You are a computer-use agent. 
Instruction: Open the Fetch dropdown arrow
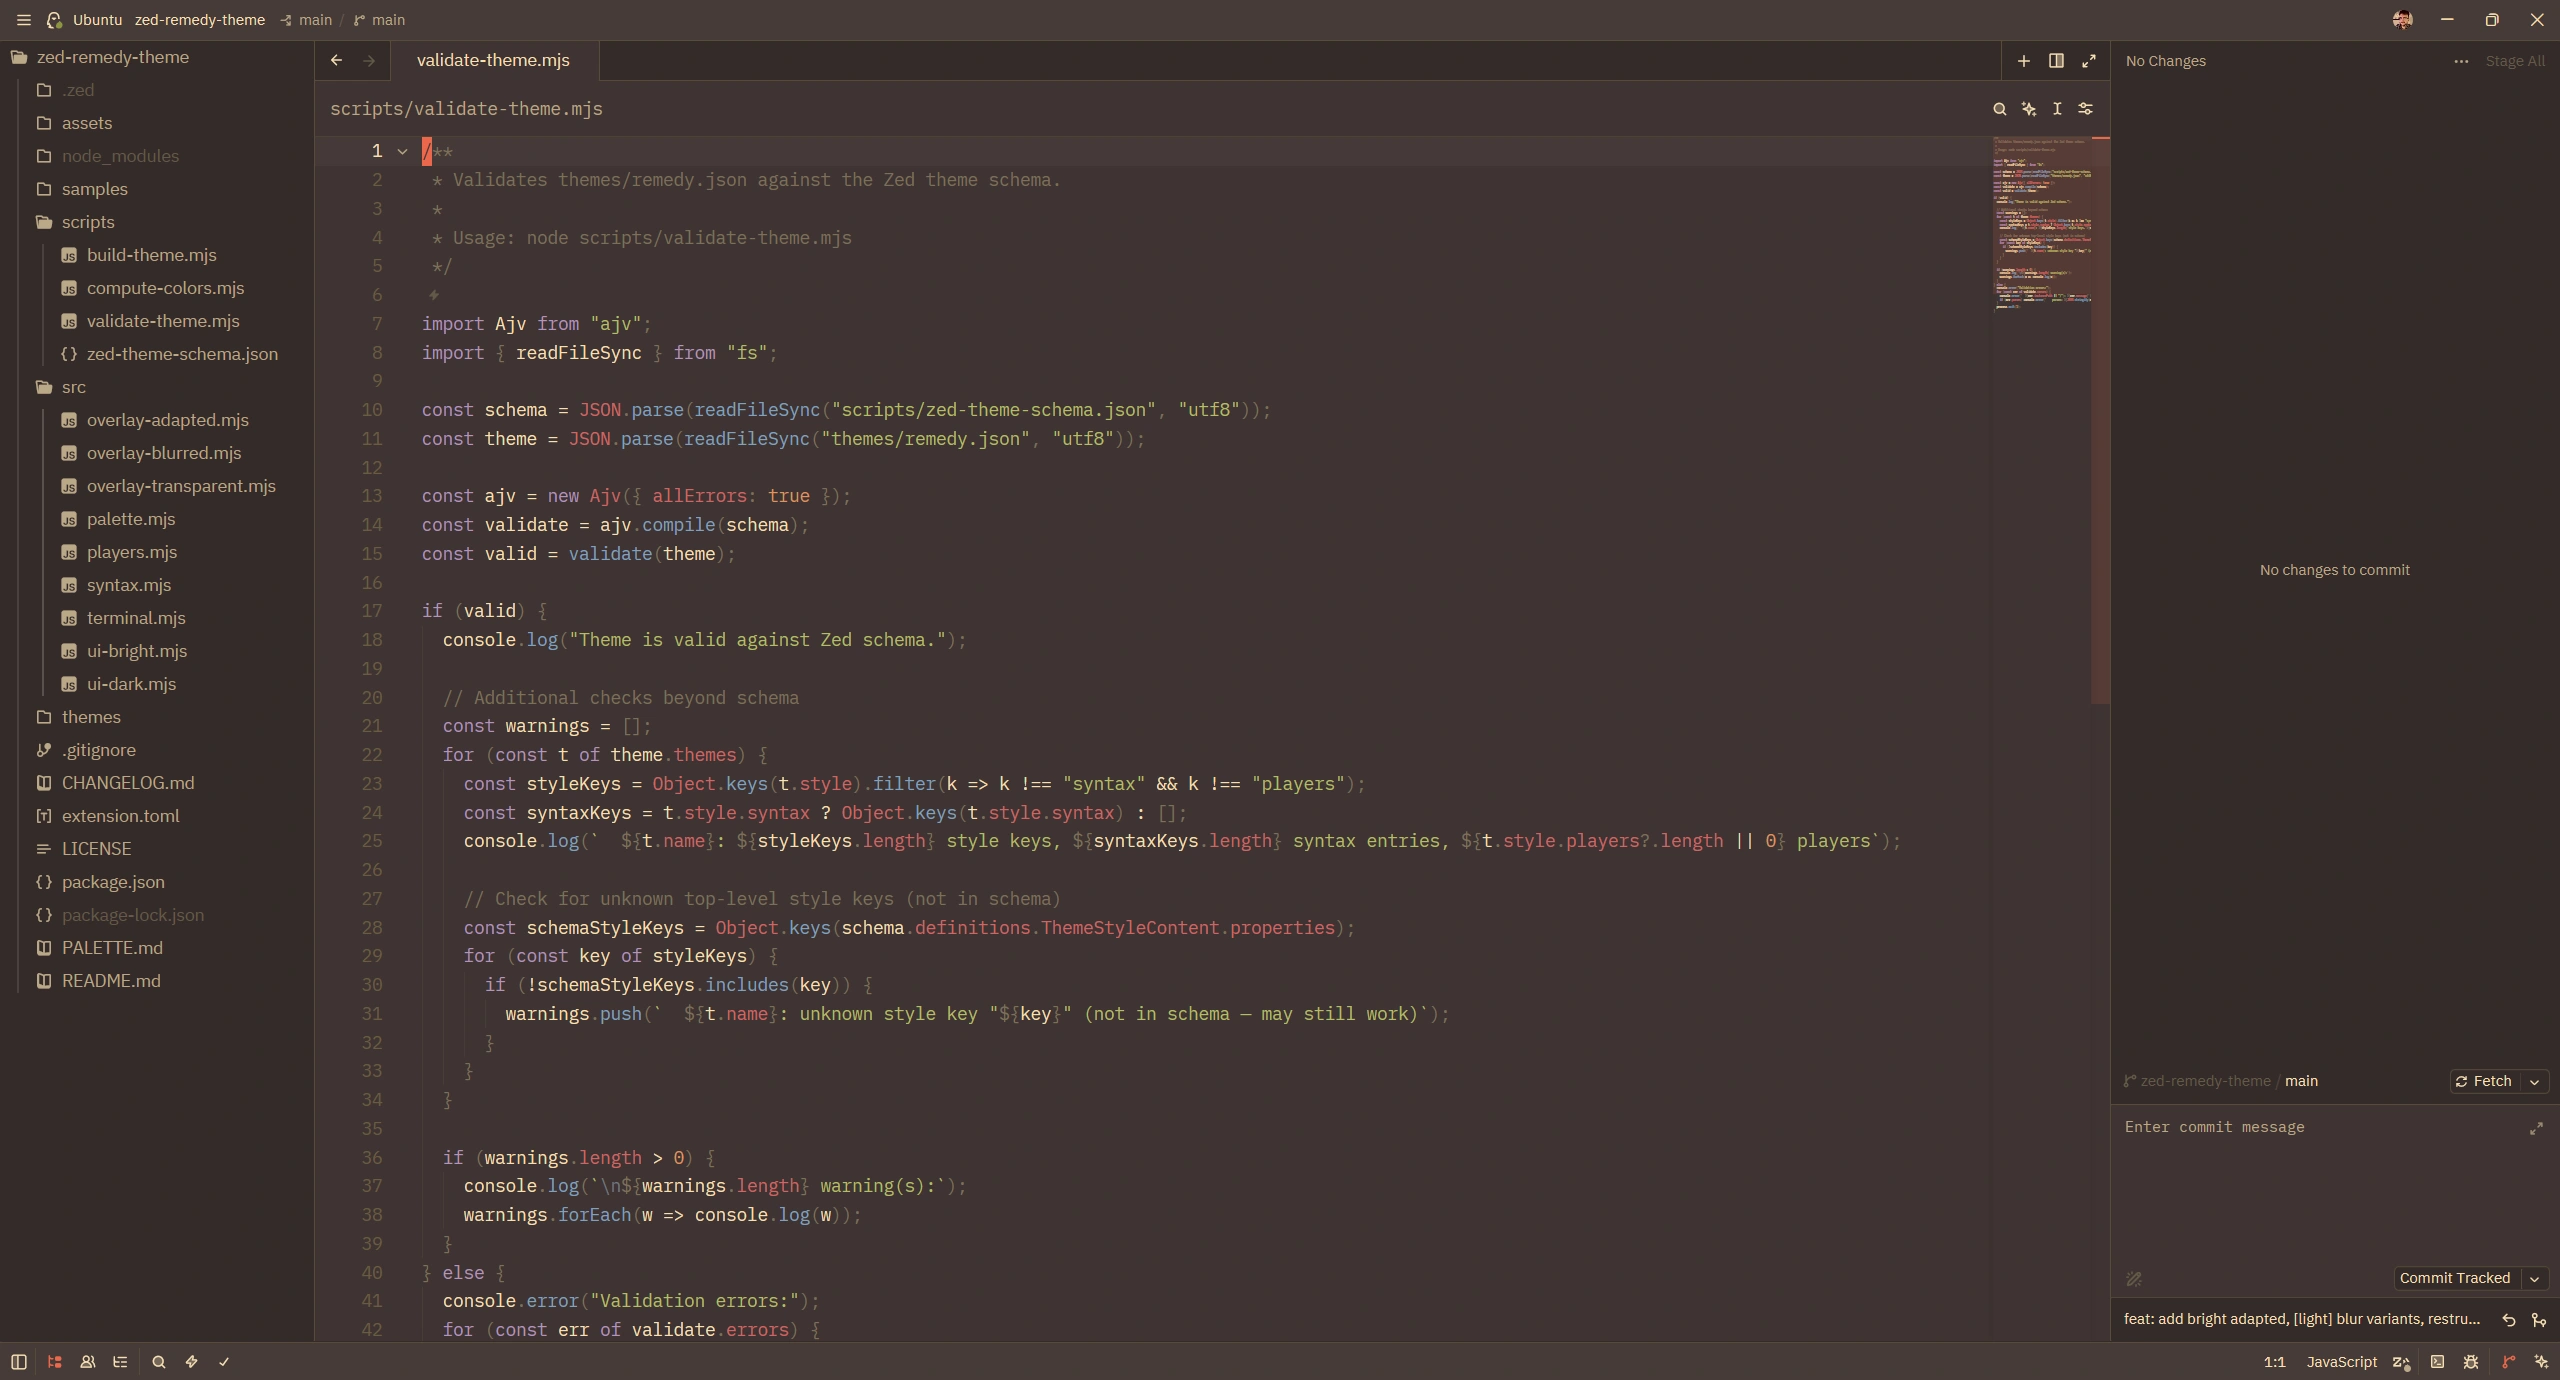(x=2534, y=1081)
